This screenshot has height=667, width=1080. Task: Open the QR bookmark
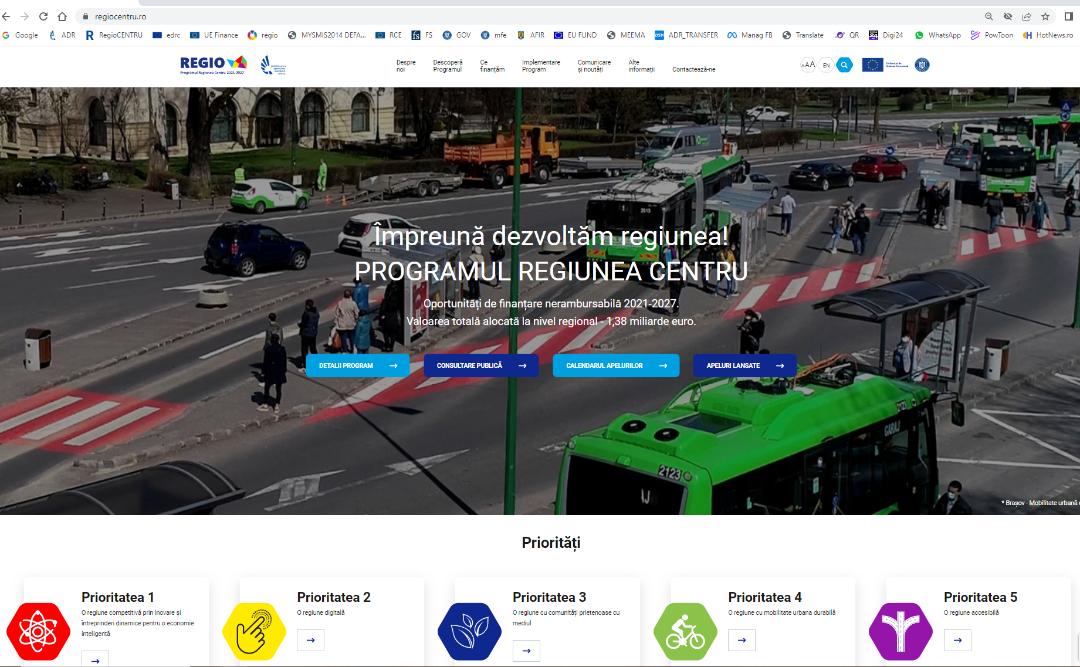pyautogui.click(x=847, y=35)
